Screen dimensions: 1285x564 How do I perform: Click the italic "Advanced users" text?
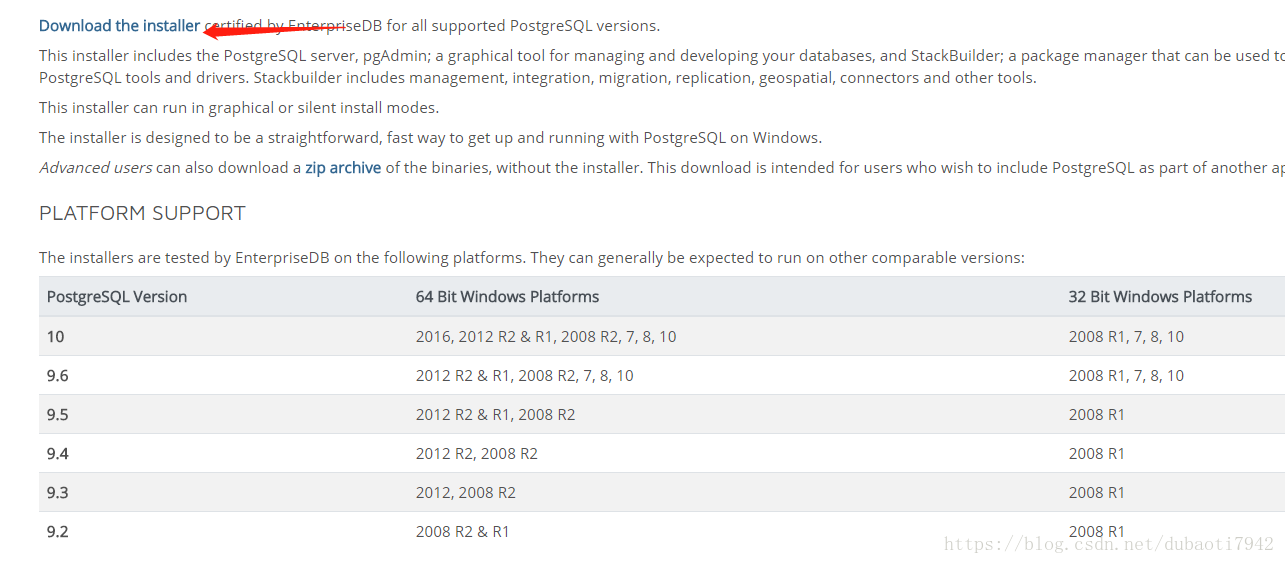[96, 168]
